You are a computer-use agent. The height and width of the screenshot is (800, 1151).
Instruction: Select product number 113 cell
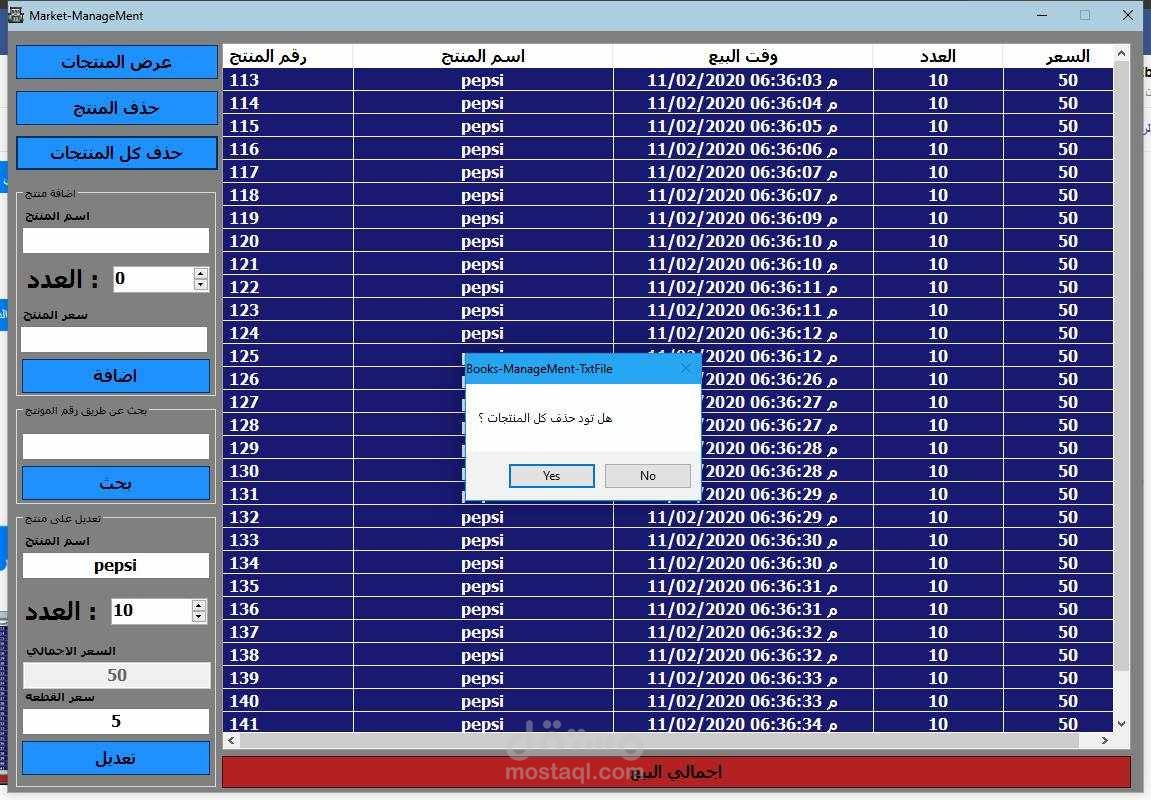[288, 80]
